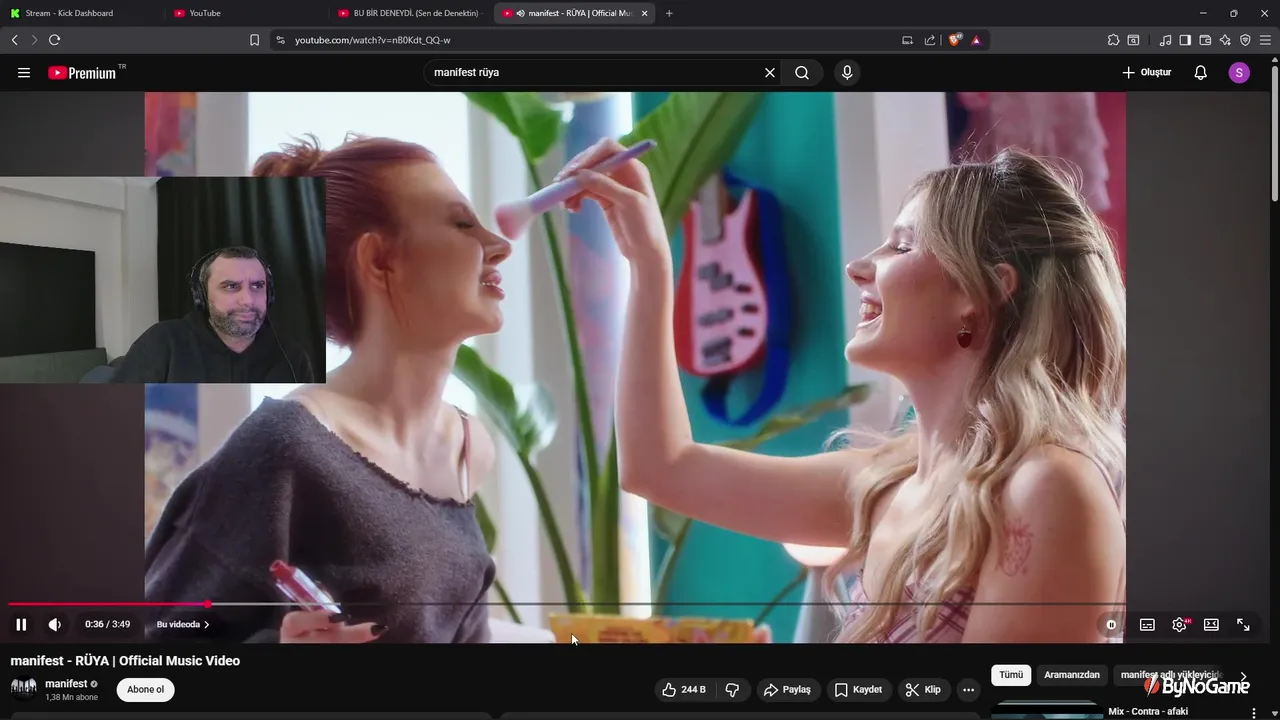Create a clip with Klip

923,690
